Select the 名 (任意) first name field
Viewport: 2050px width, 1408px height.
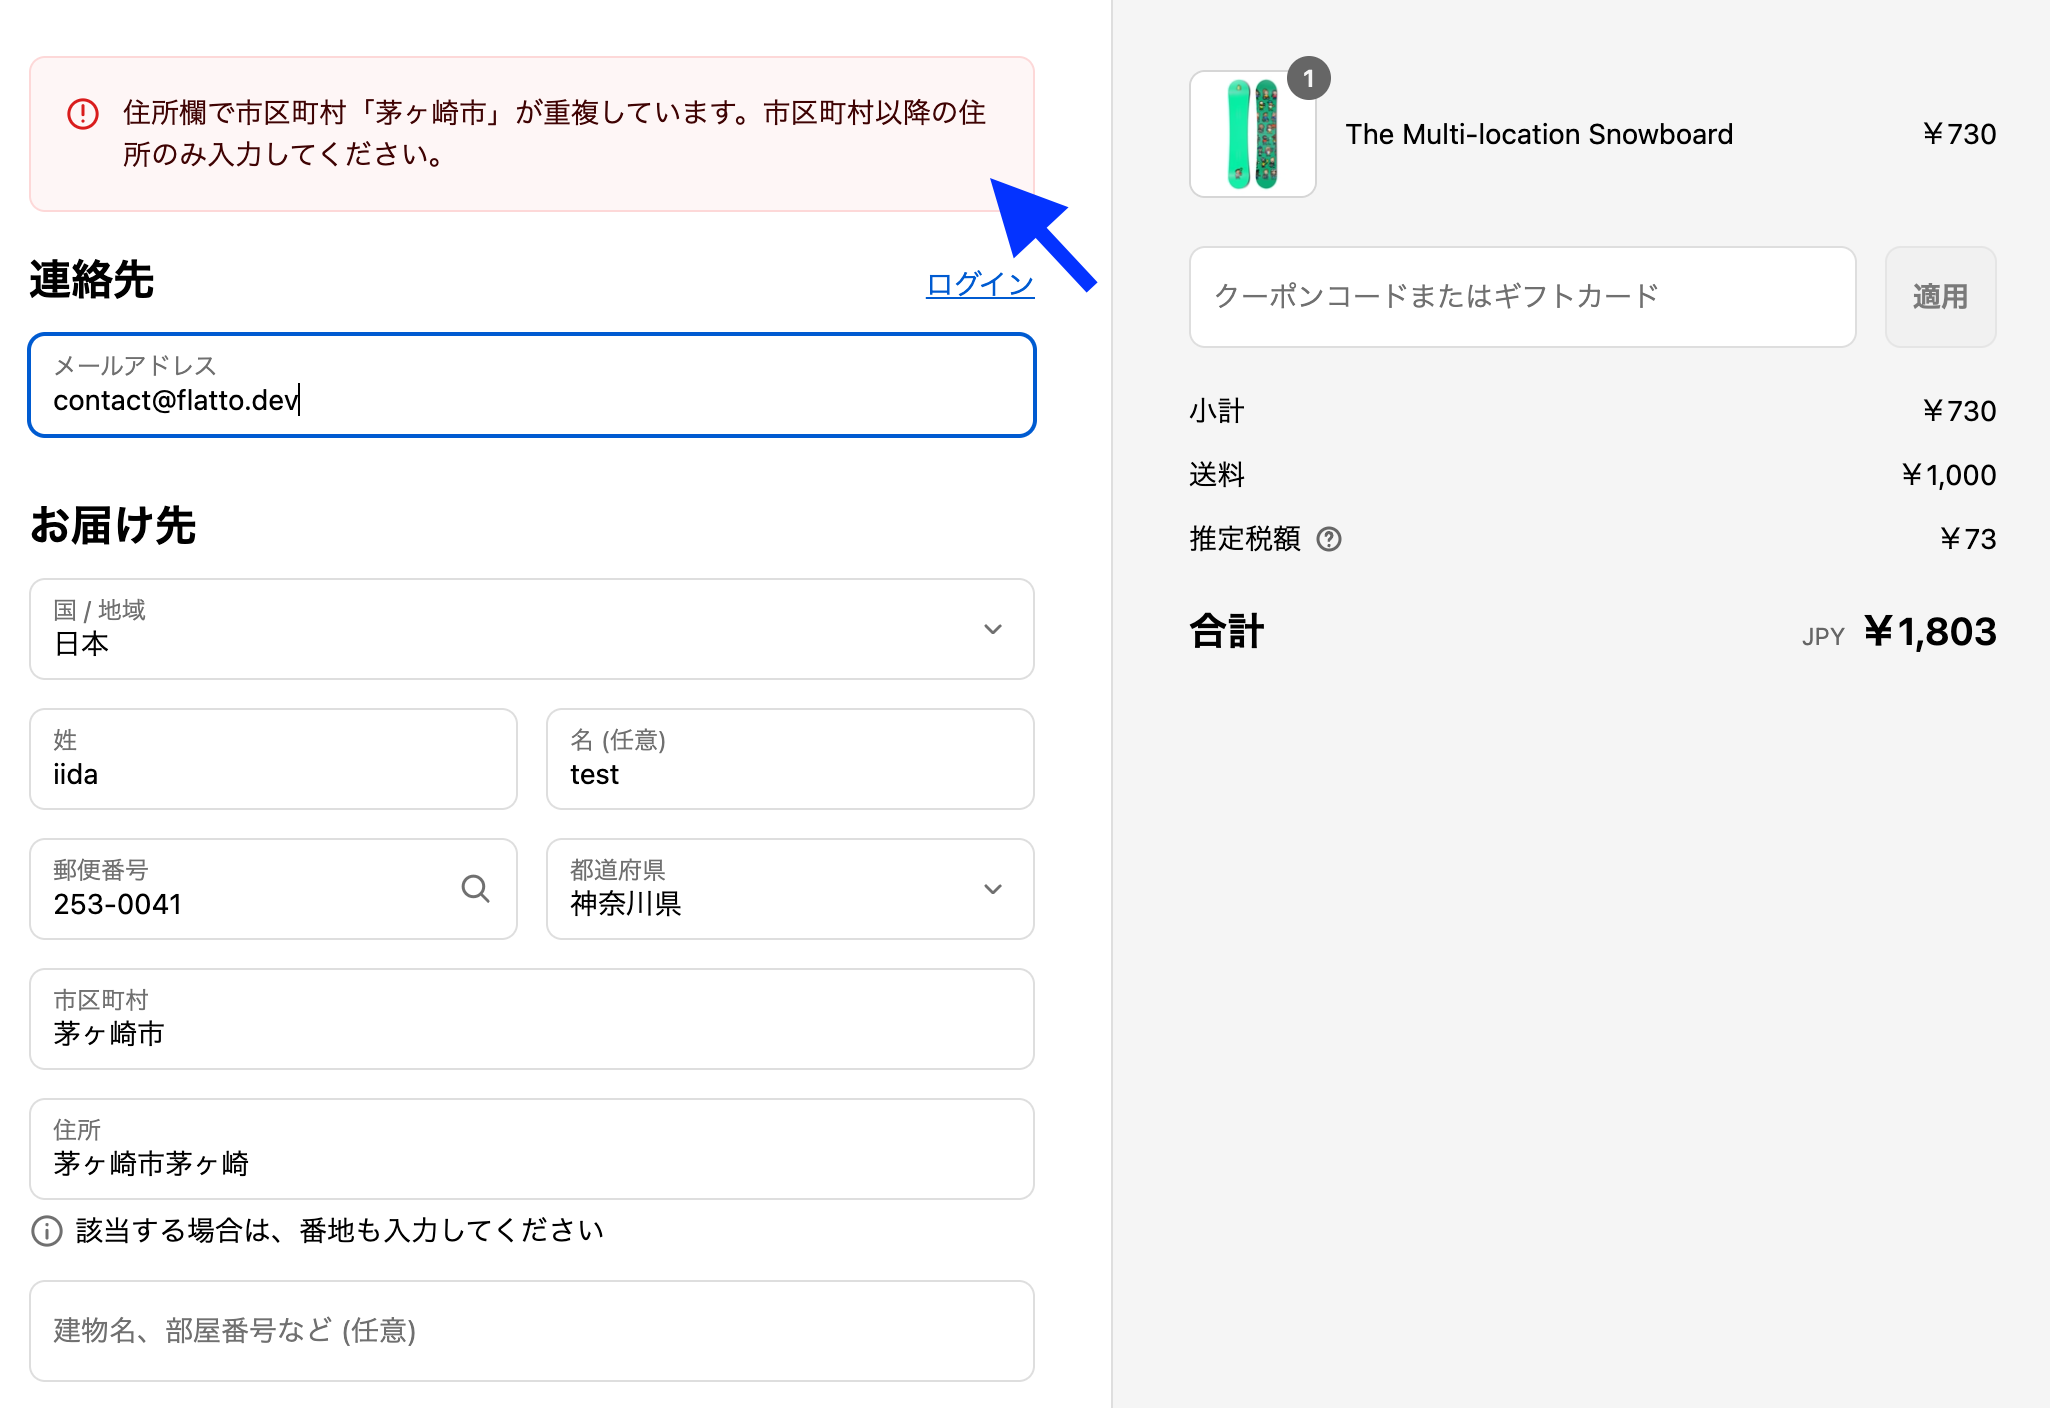pyautogui.click(x=789, y=760)
